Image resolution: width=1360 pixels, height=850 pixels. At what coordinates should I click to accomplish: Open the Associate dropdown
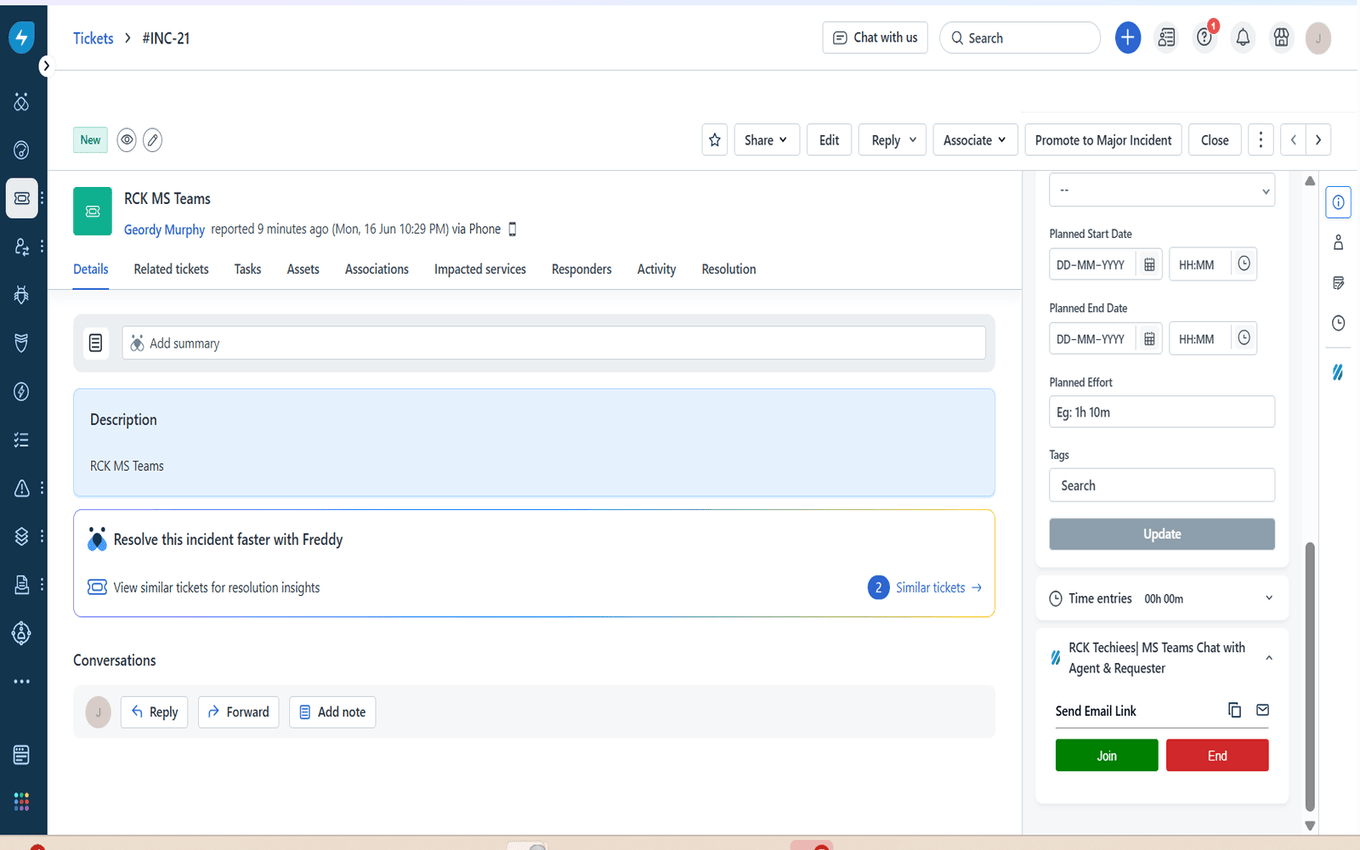pos(975,140)
